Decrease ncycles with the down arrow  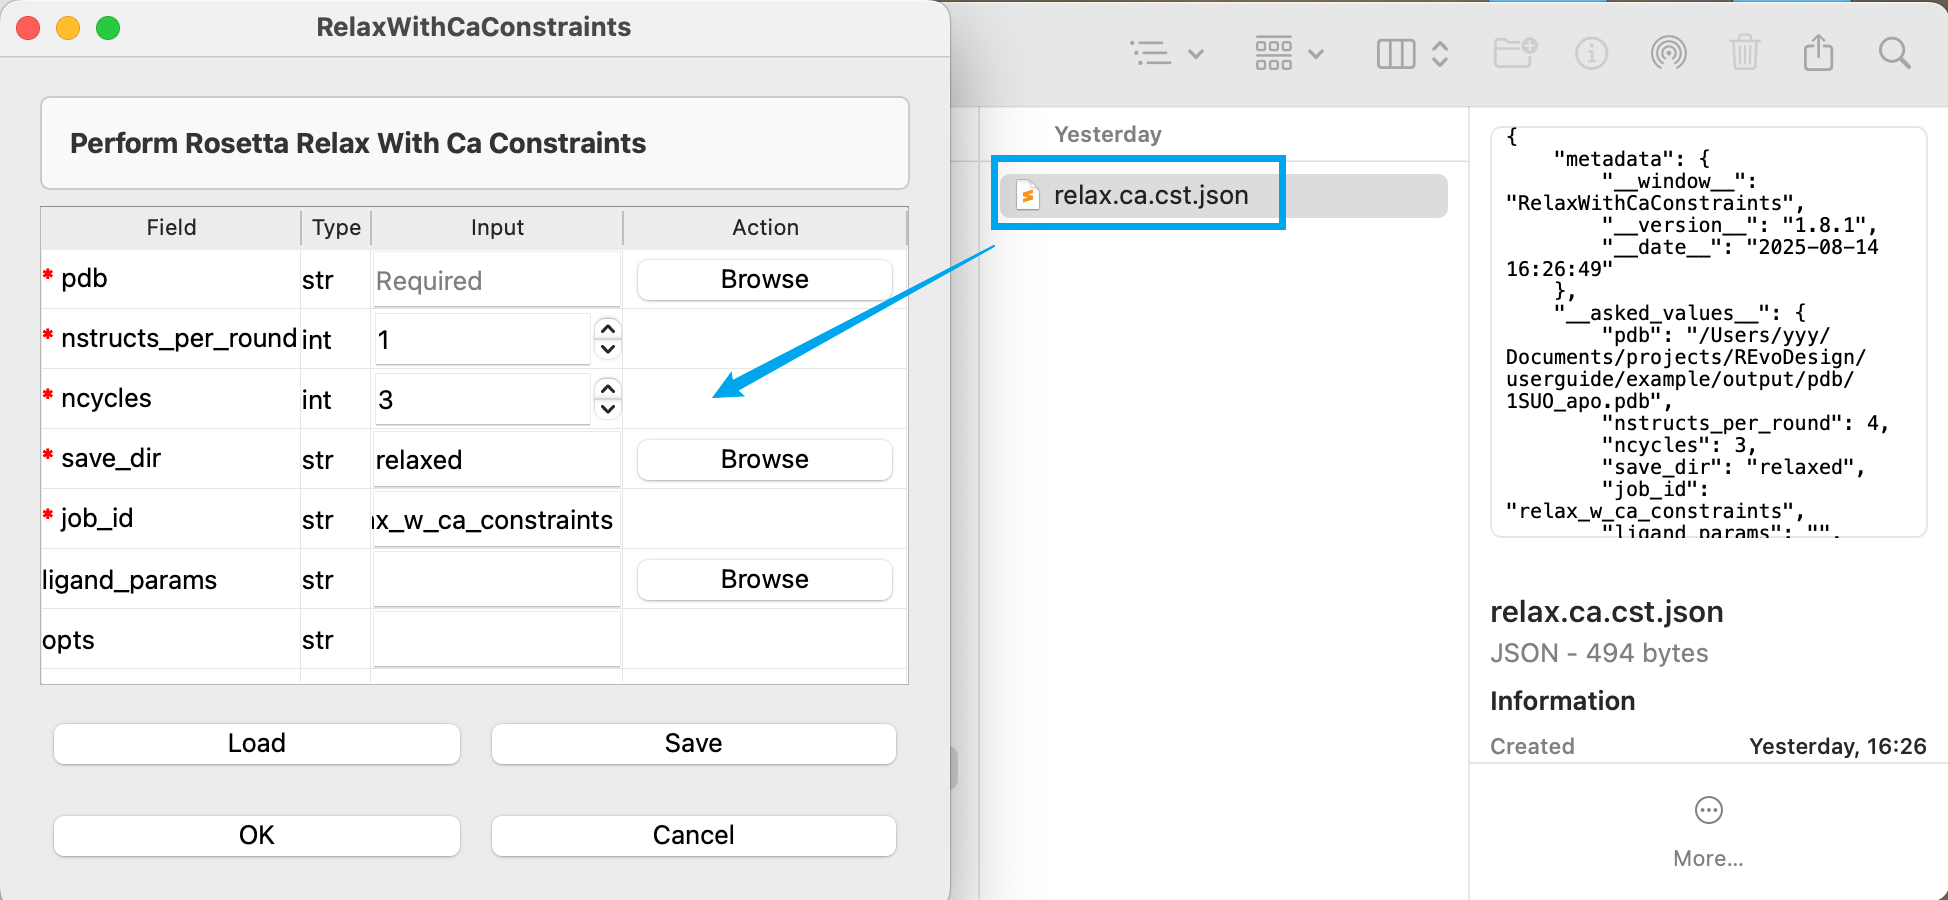pyautogui.click(x=608, y=410)
